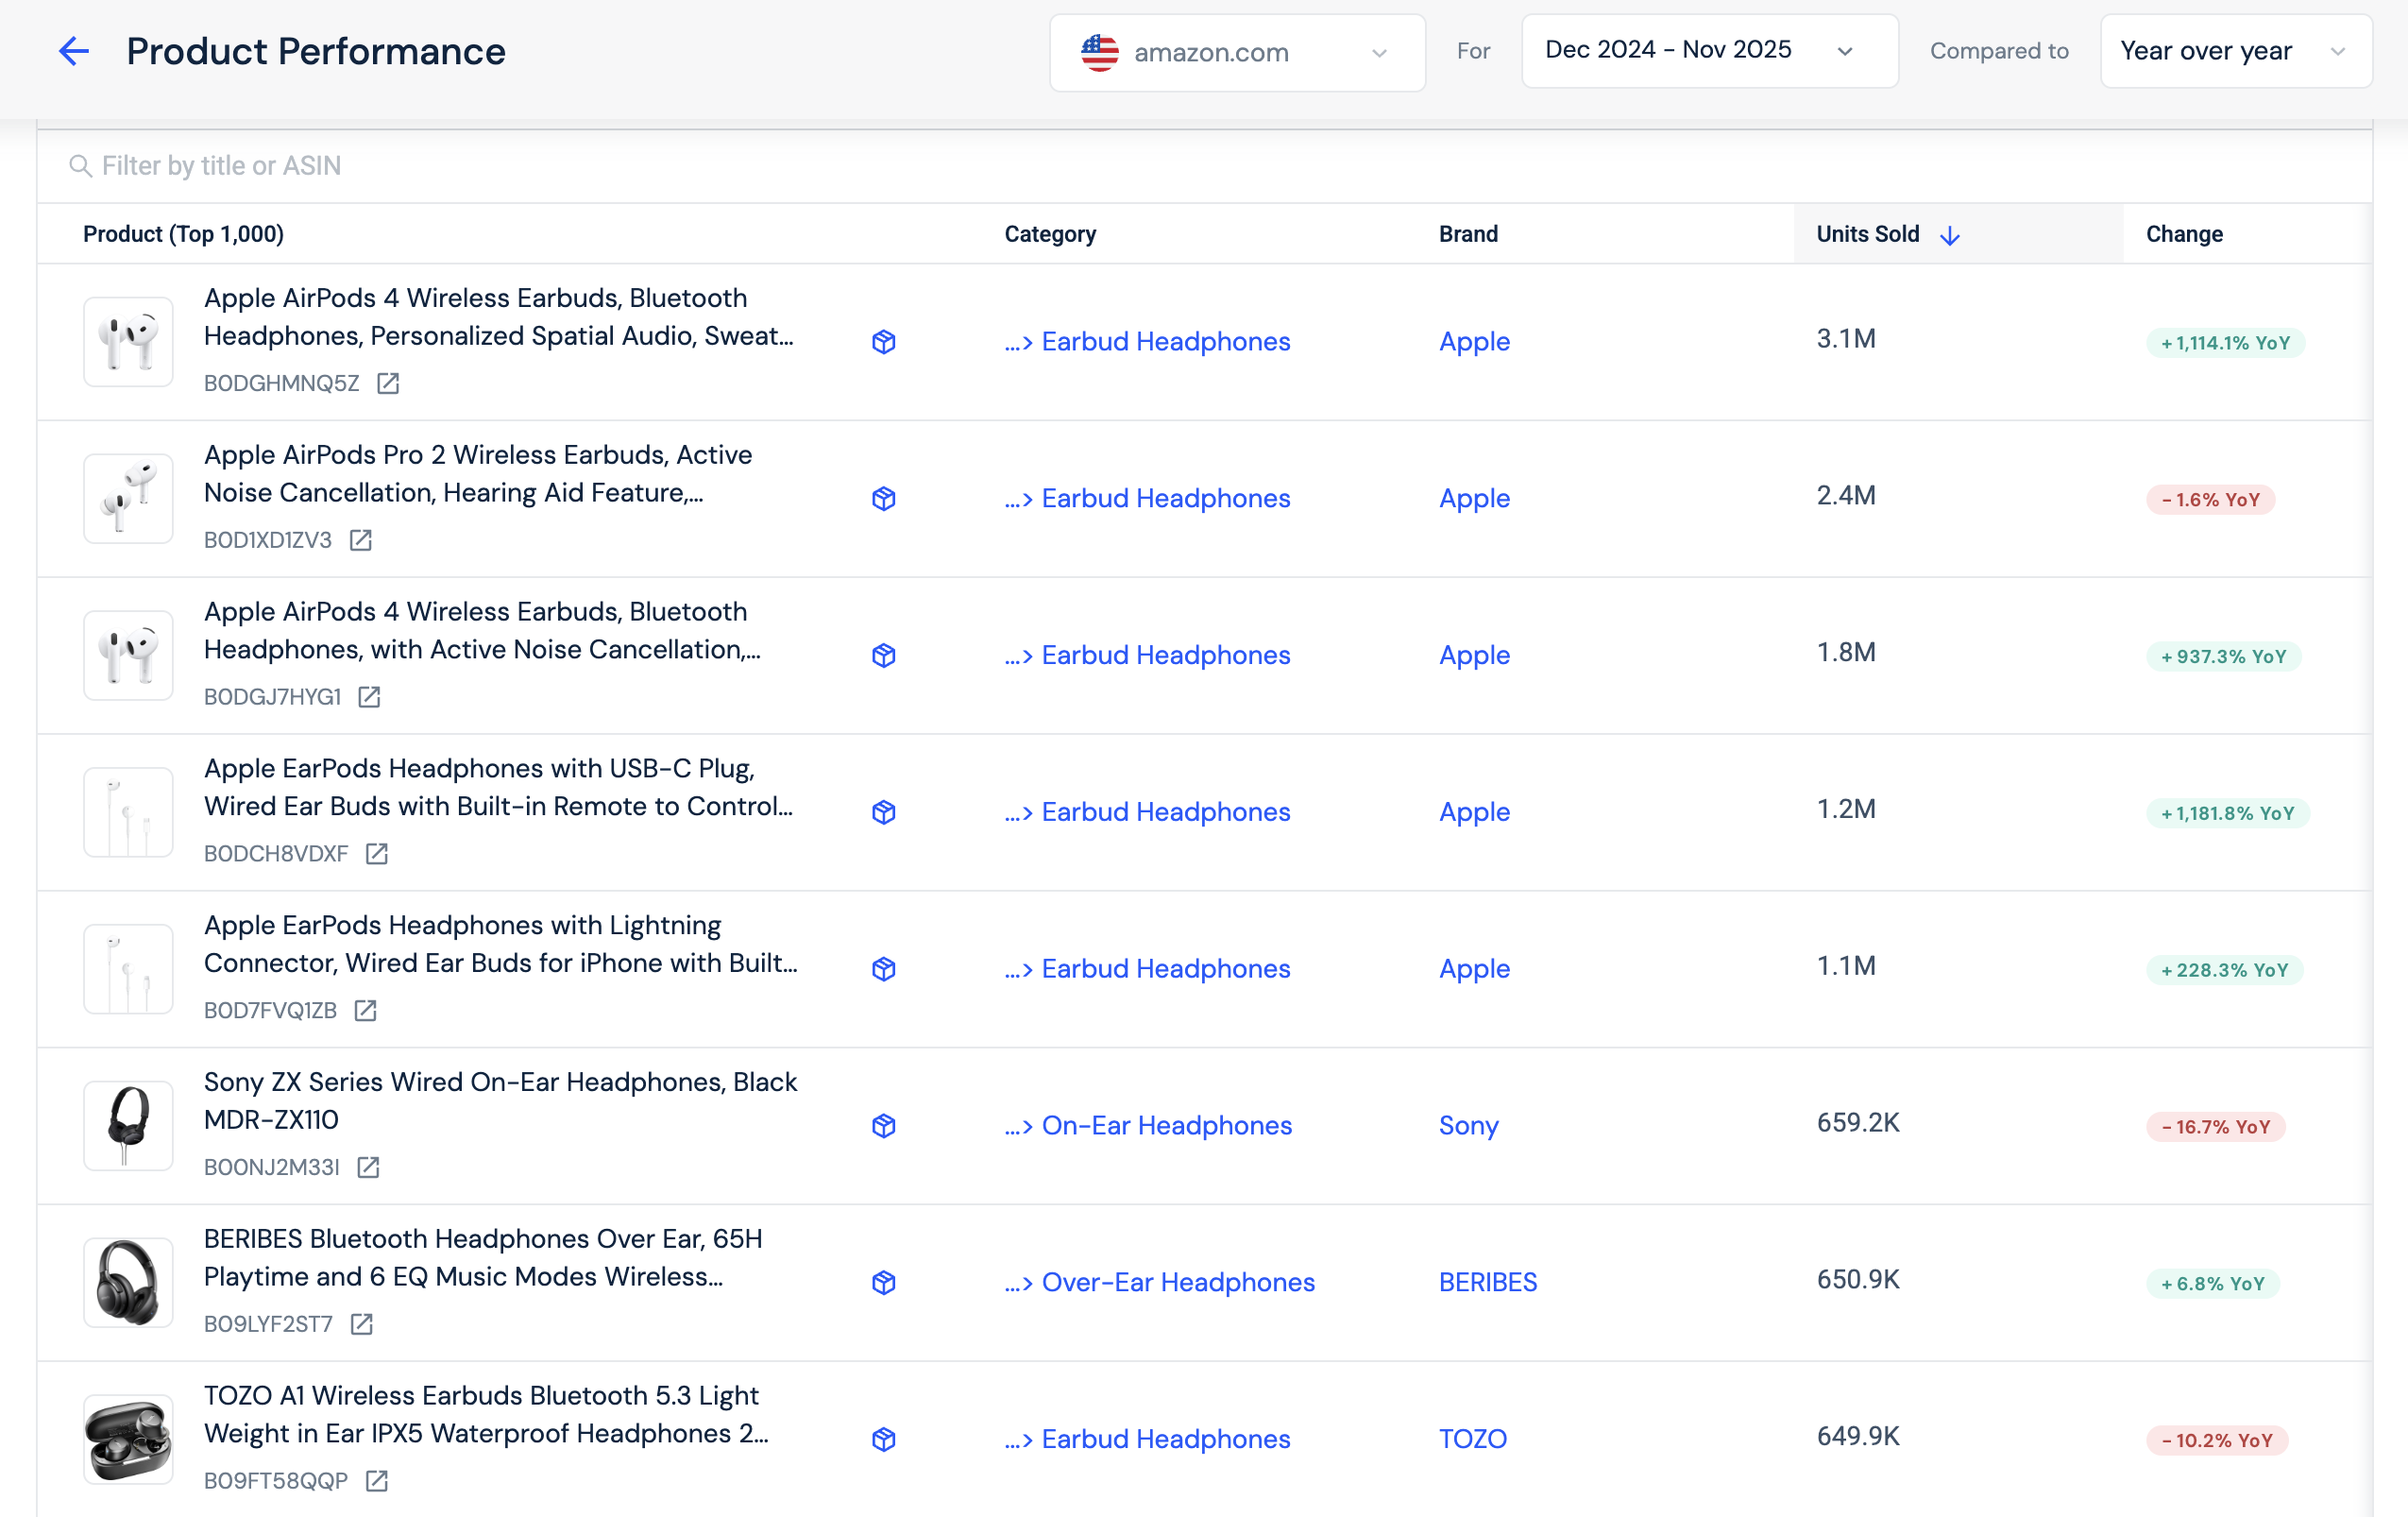Click the +1,181.8% YoY change badge
The height and width of the screenshot is (1517, 2408).
2227,814
